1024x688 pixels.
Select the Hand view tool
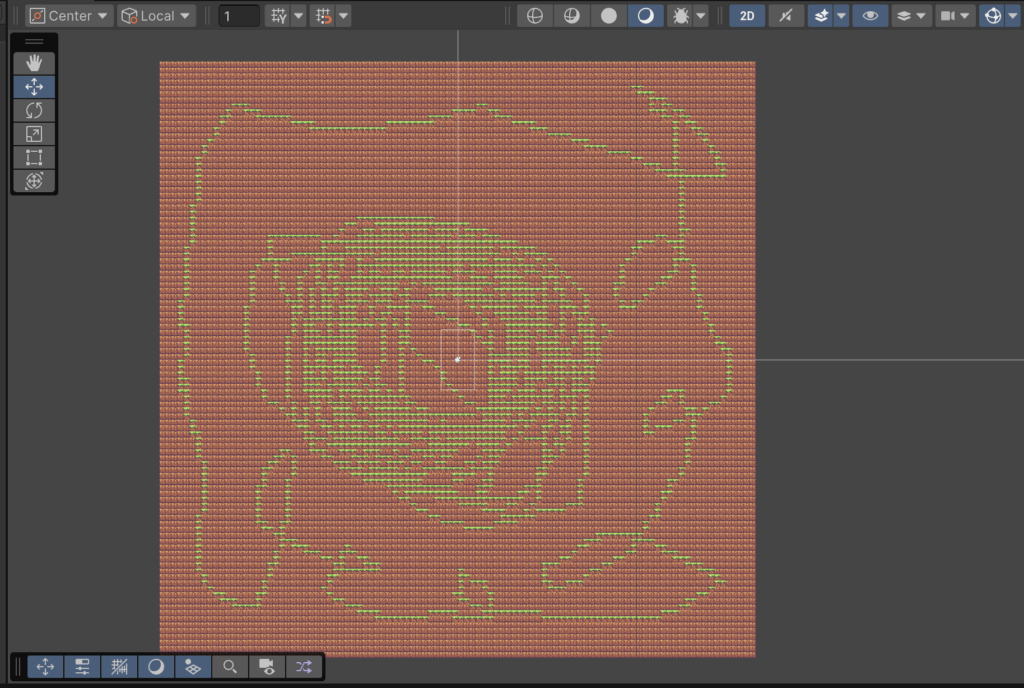pyautogui.click(x=34, y=63)
